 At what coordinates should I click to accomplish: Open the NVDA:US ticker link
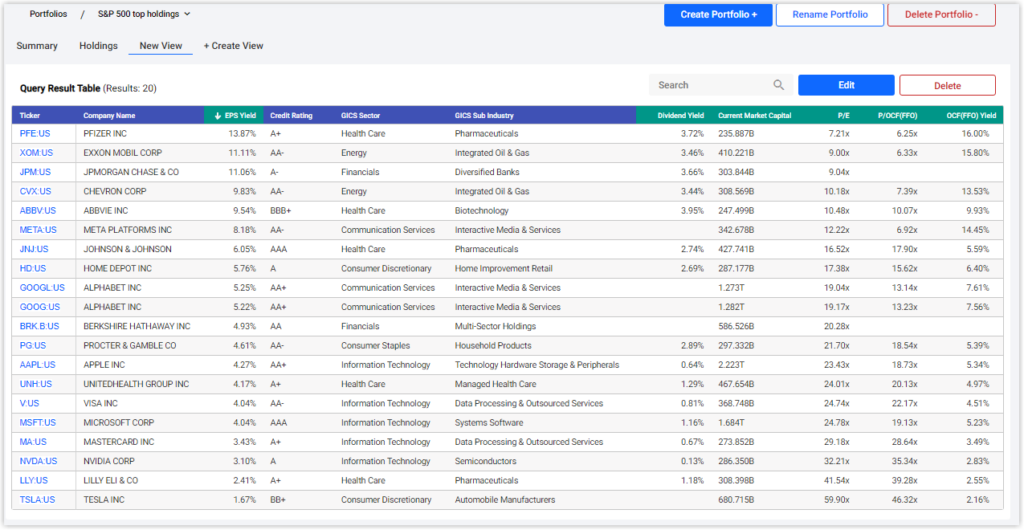tap(39, 461)
